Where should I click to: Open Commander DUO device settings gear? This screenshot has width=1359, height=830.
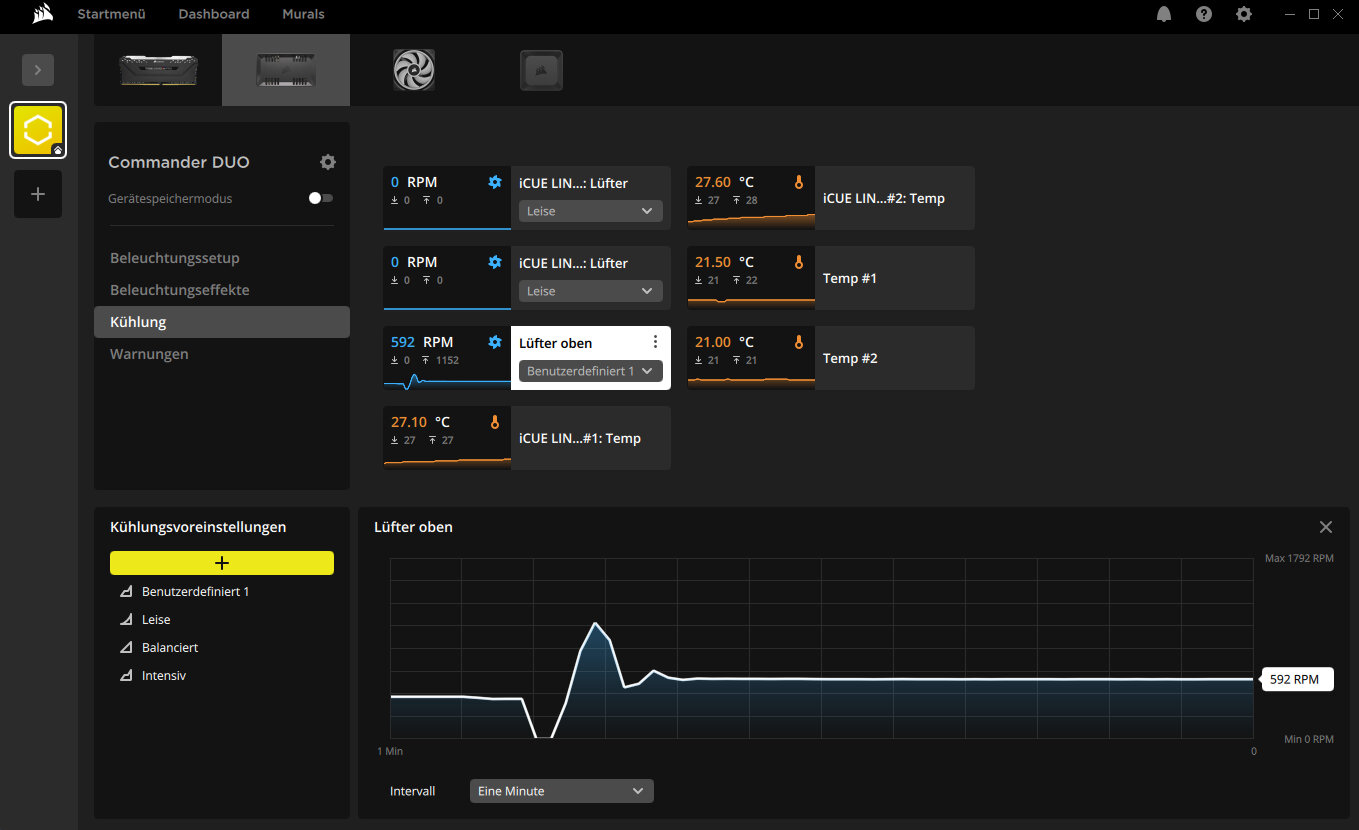point(328,162)
